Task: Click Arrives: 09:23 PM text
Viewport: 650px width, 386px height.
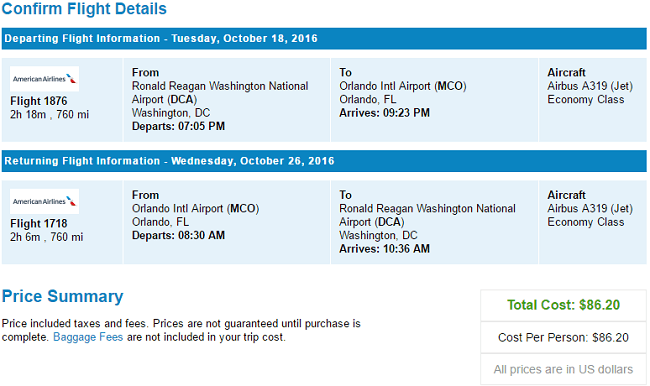Action: pos(384,113)
